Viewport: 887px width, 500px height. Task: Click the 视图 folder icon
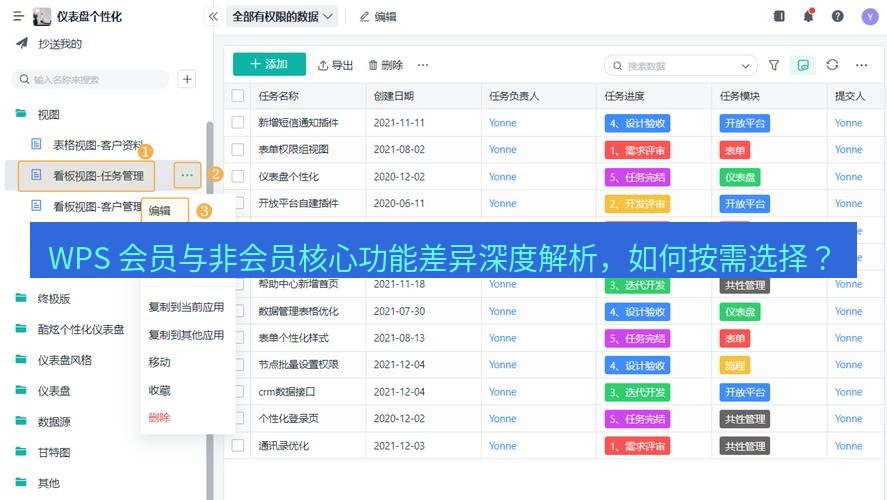pos(21,114)
